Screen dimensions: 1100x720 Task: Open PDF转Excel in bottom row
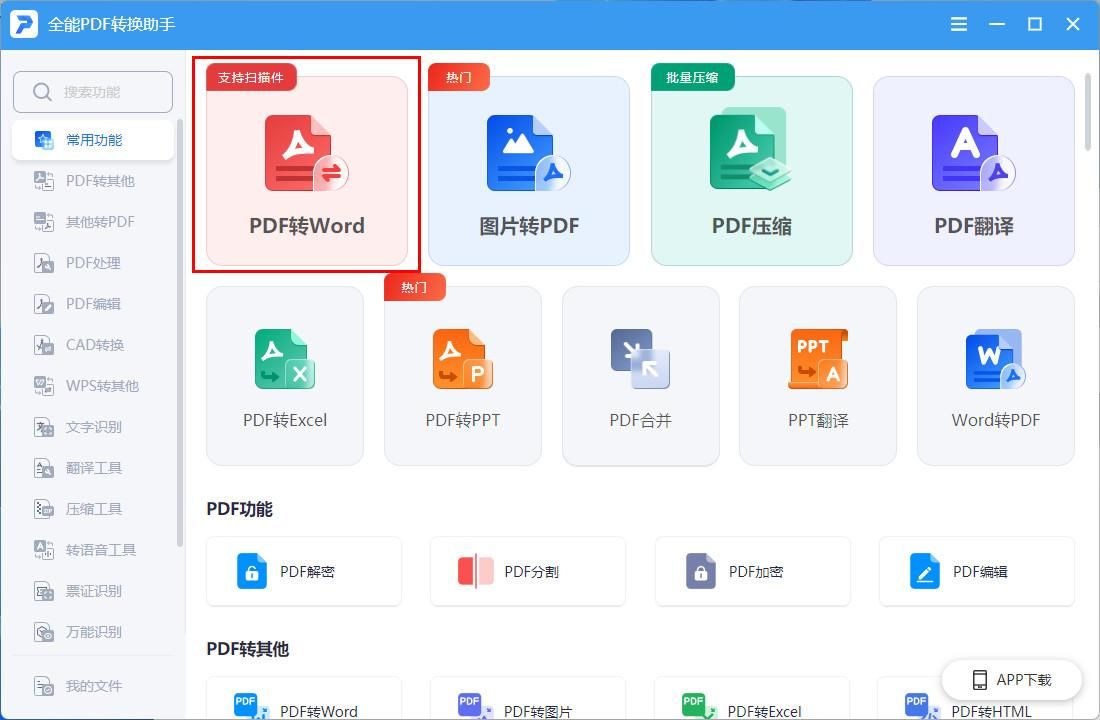coord(752,699)
